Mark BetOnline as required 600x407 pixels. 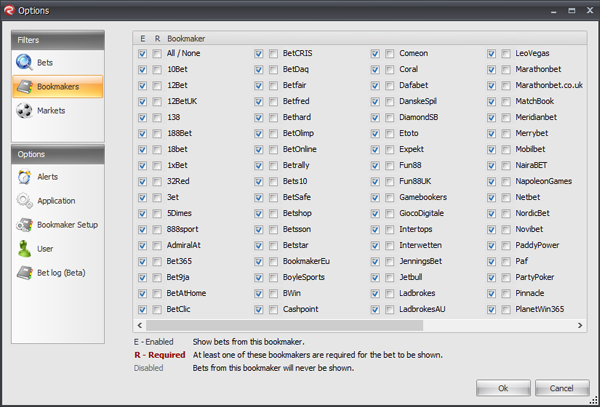[x=273, y=150]
